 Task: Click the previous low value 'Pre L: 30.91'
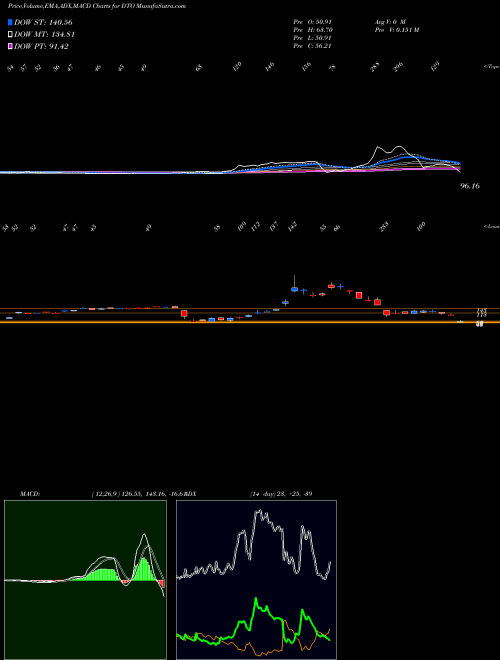click(313, 38)
